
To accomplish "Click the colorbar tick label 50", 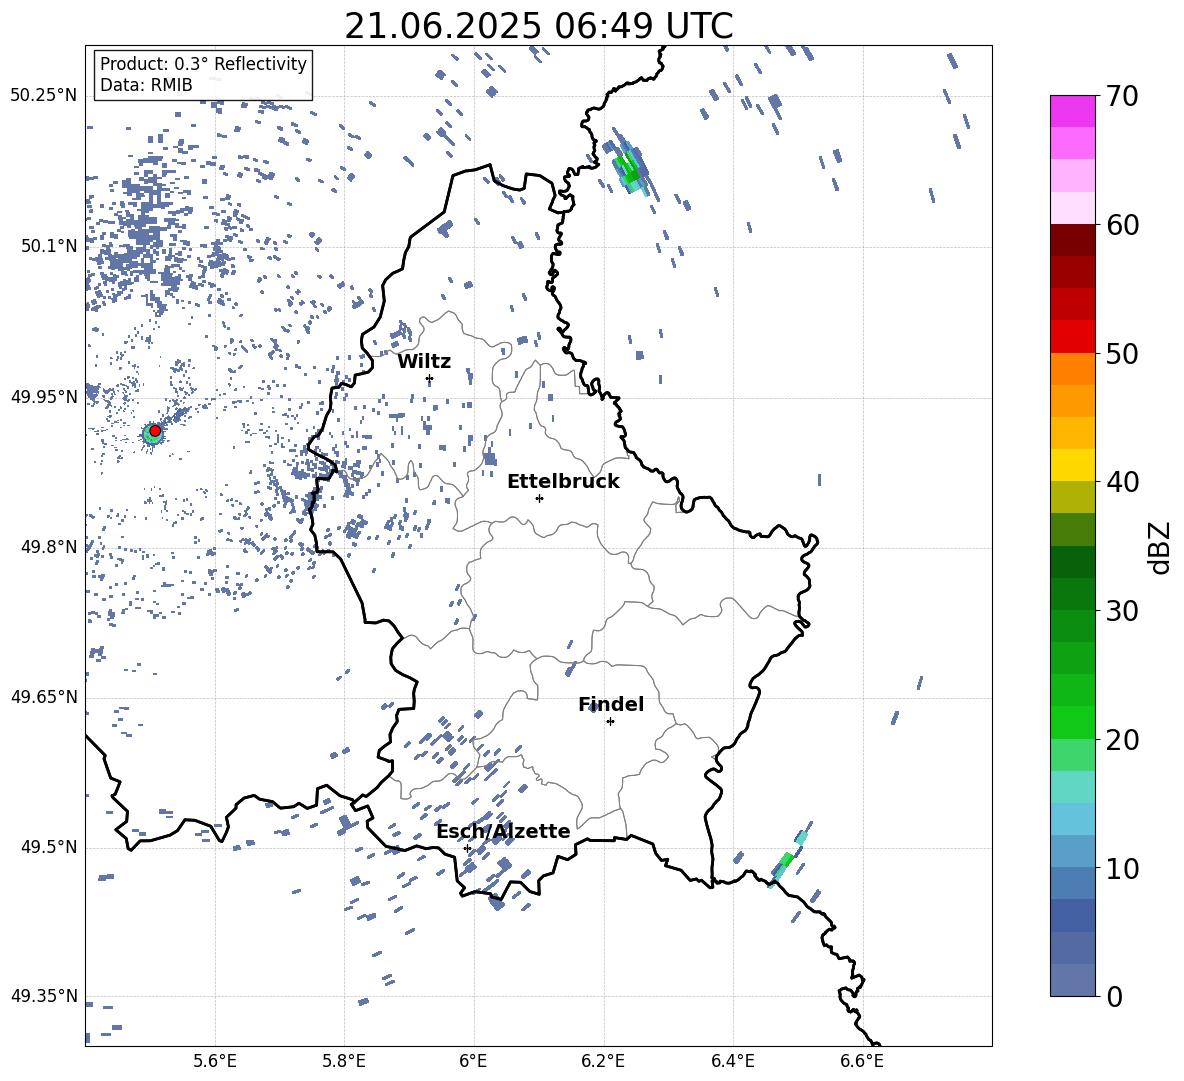I will [1121, 354].
